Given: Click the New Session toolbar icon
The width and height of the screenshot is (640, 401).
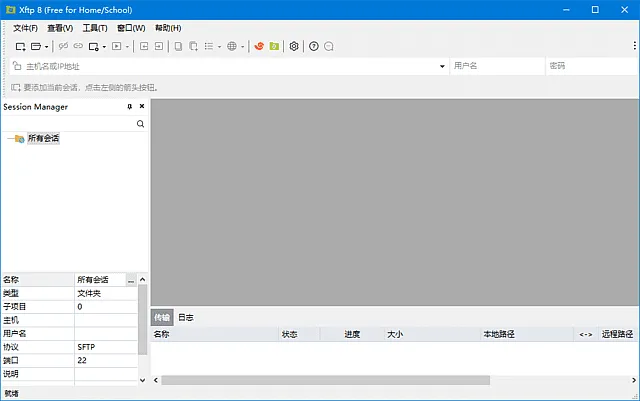Looking at the screenshot, I should (x=20, y=47).
